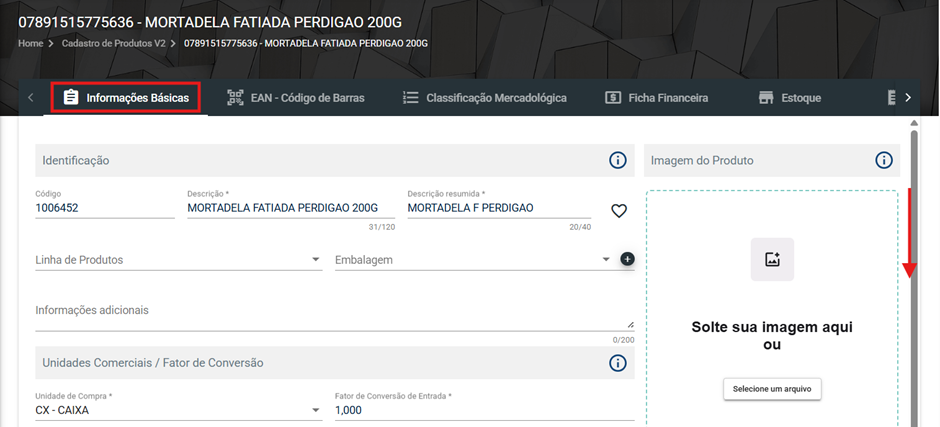Image resolution: width=940 pixels, height=427 pixels.
Task: Expand the Unidade de Compra dropdown
Action: pos(315,410)
